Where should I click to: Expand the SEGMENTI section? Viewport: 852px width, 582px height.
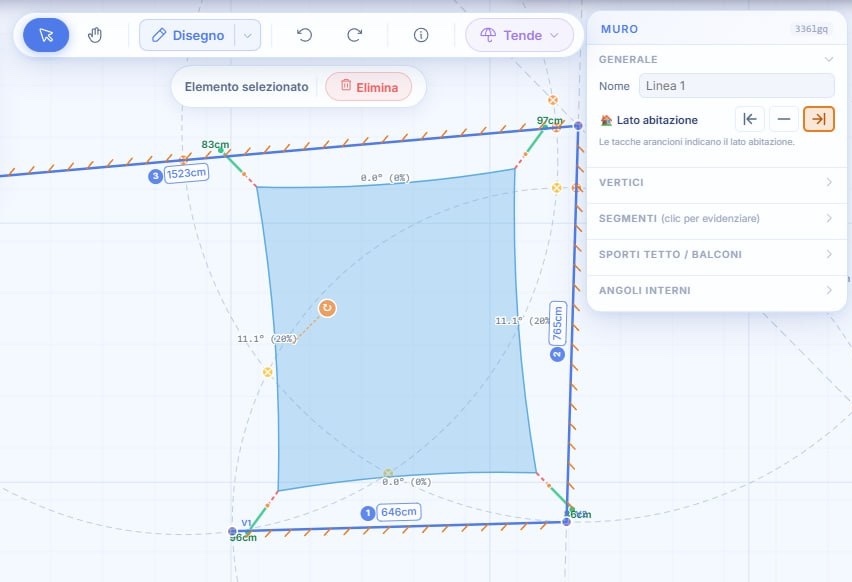pyautogui.click(x=716, y=218)
